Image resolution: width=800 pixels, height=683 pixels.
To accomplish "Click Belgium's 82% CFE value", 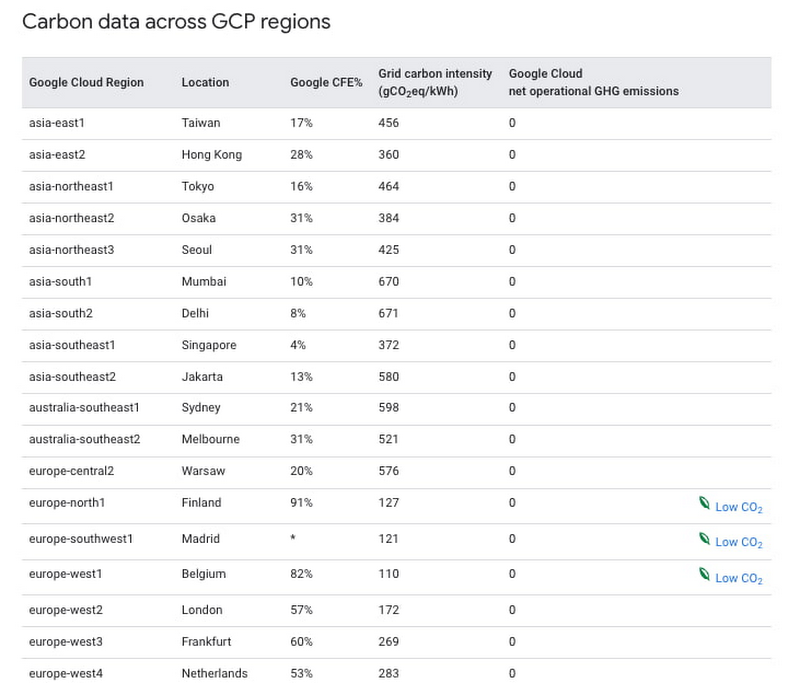I will [x=301, y=574].
